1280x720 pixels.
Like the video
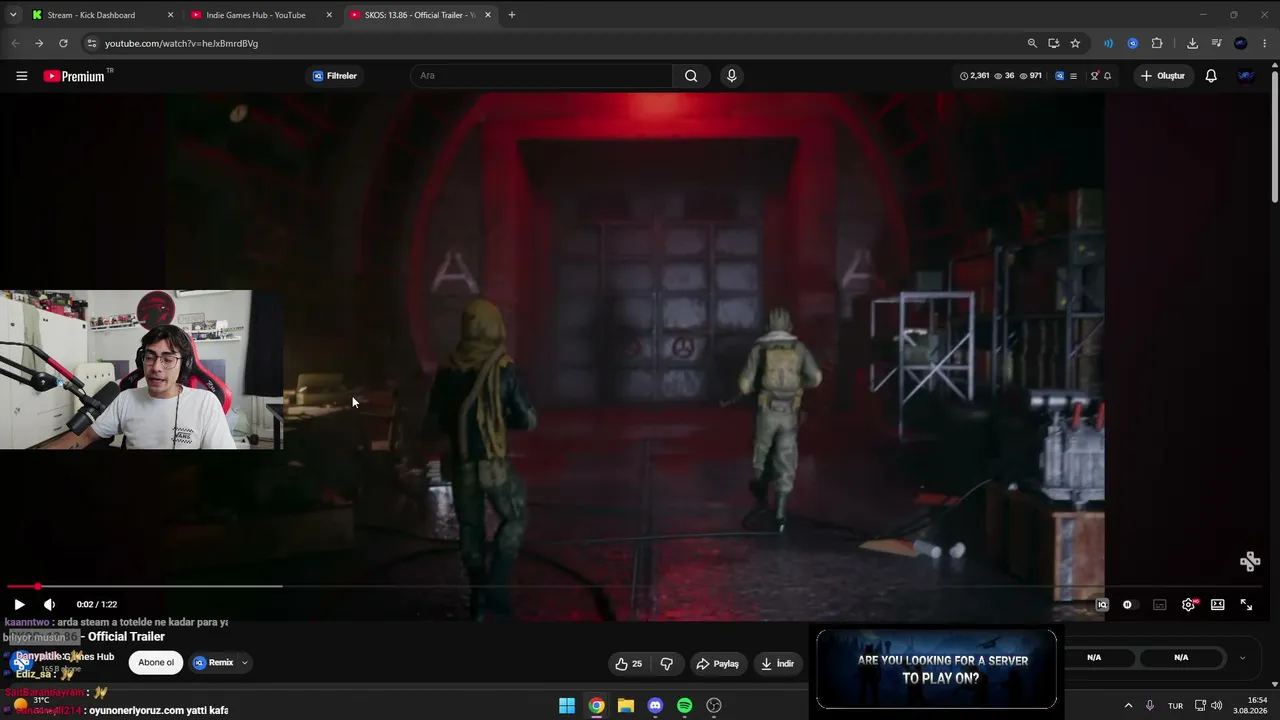point(629,663)
